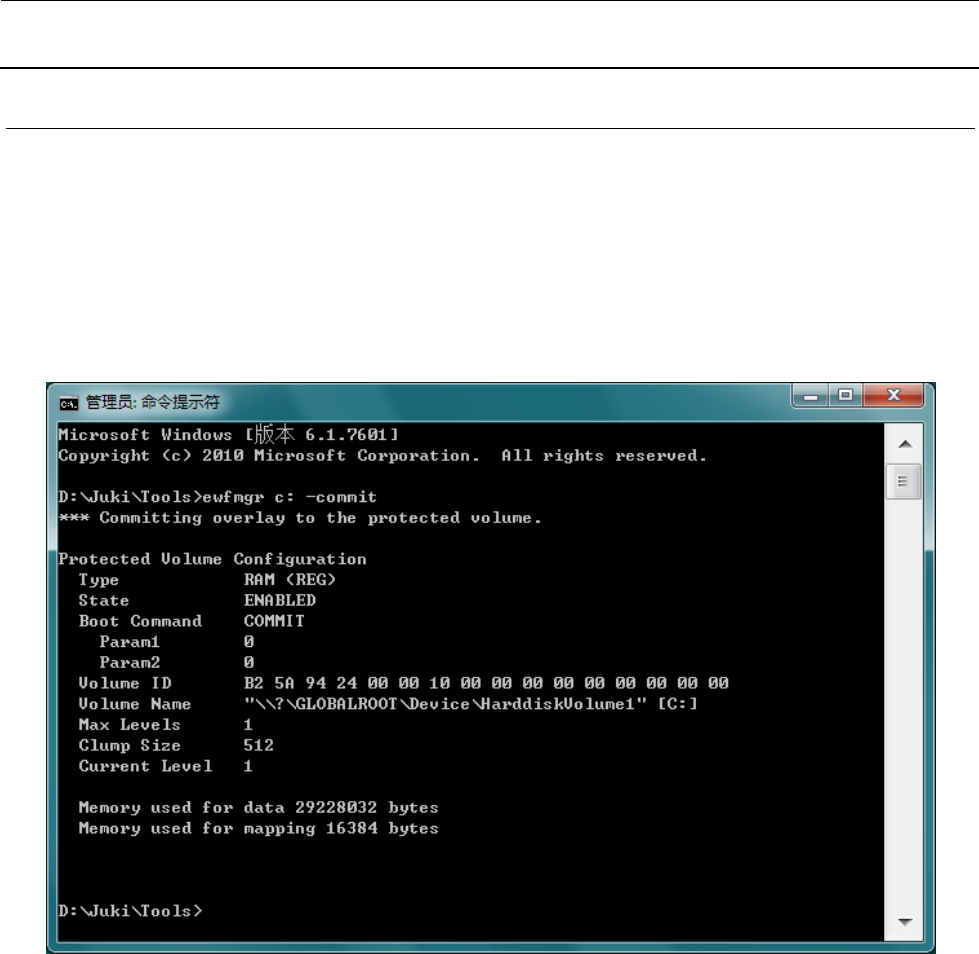Click the Param1 value 0

coord(248,642)
